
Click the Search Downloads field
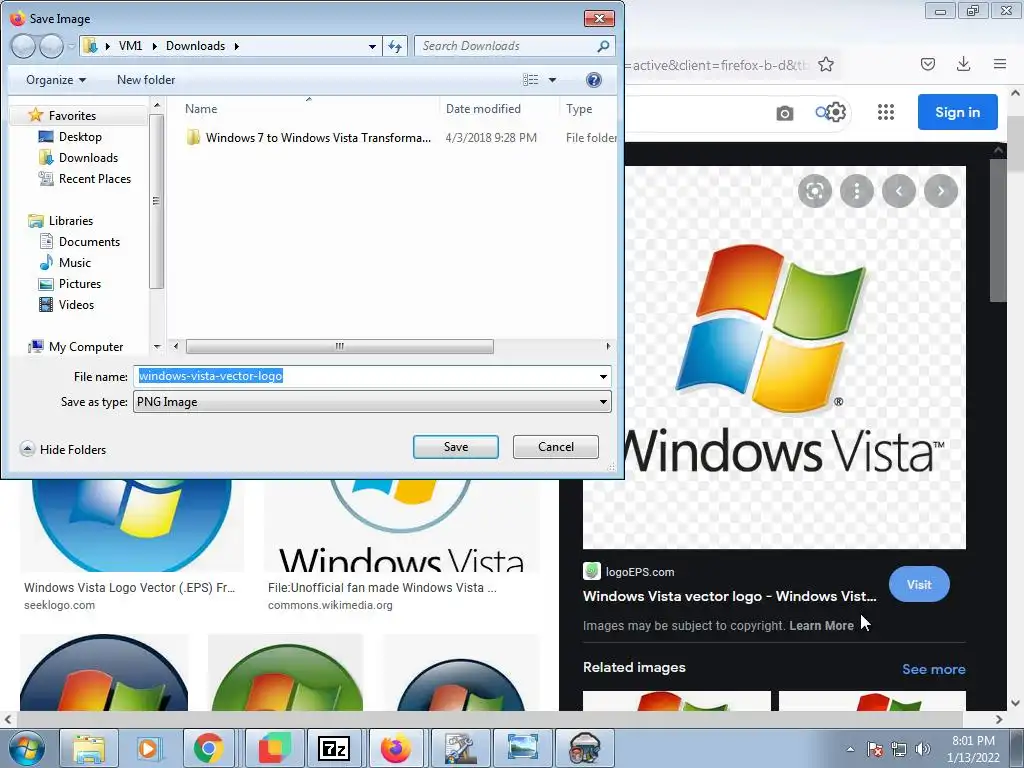(x=515, y=46)
